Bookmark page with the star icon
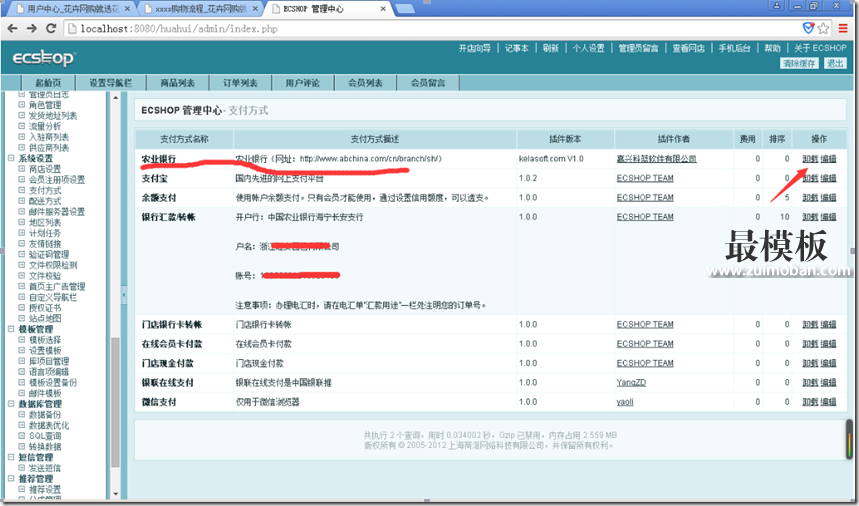 point(823,28)
